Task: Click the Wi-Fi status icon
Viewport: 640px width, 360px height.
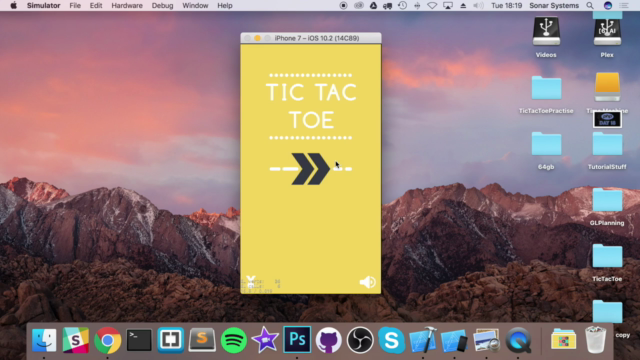Action: (x=432, y=5)
